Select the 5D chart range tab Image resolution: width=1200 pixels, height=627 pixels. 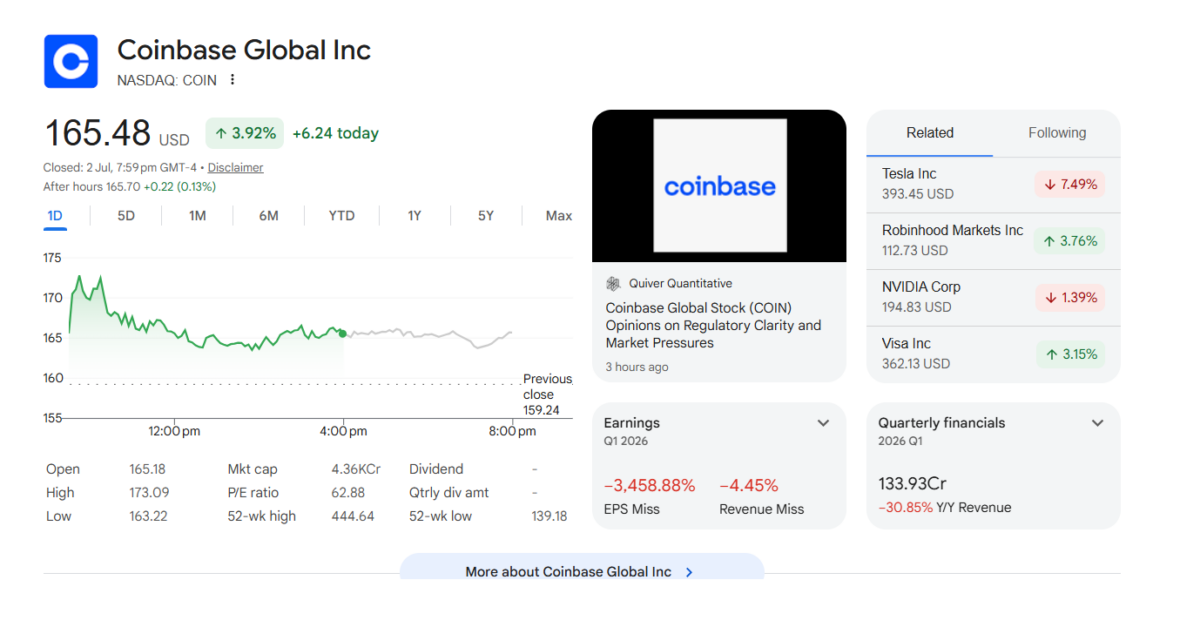pyautogui.click(x=126, y=216)
